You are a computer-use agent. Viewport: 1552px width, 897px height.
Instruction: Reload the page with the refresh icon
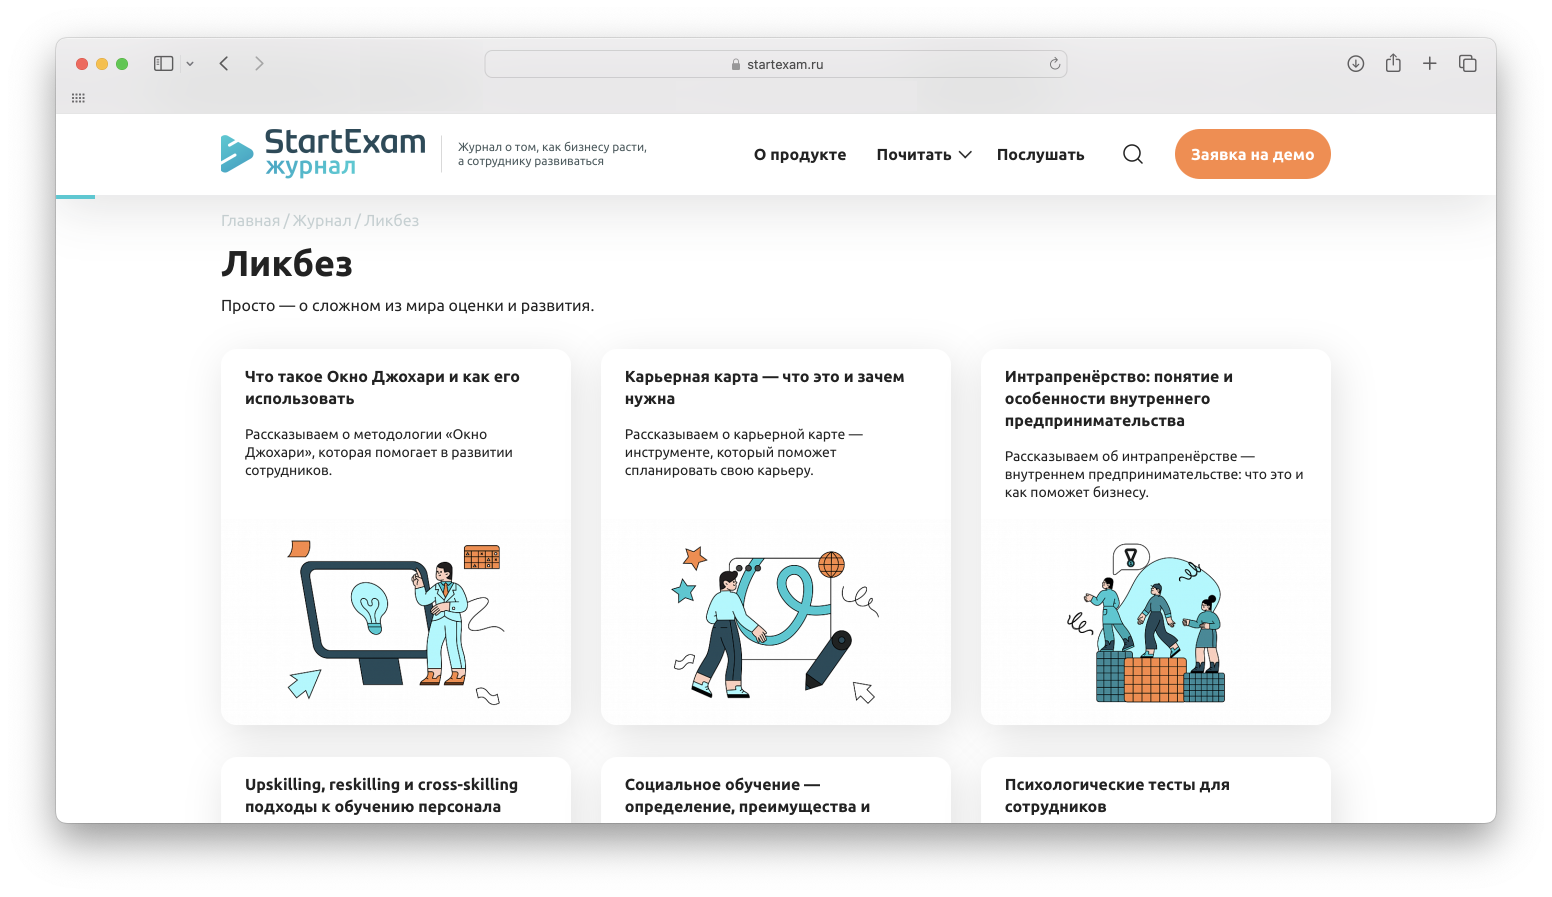click(1055, 64)
